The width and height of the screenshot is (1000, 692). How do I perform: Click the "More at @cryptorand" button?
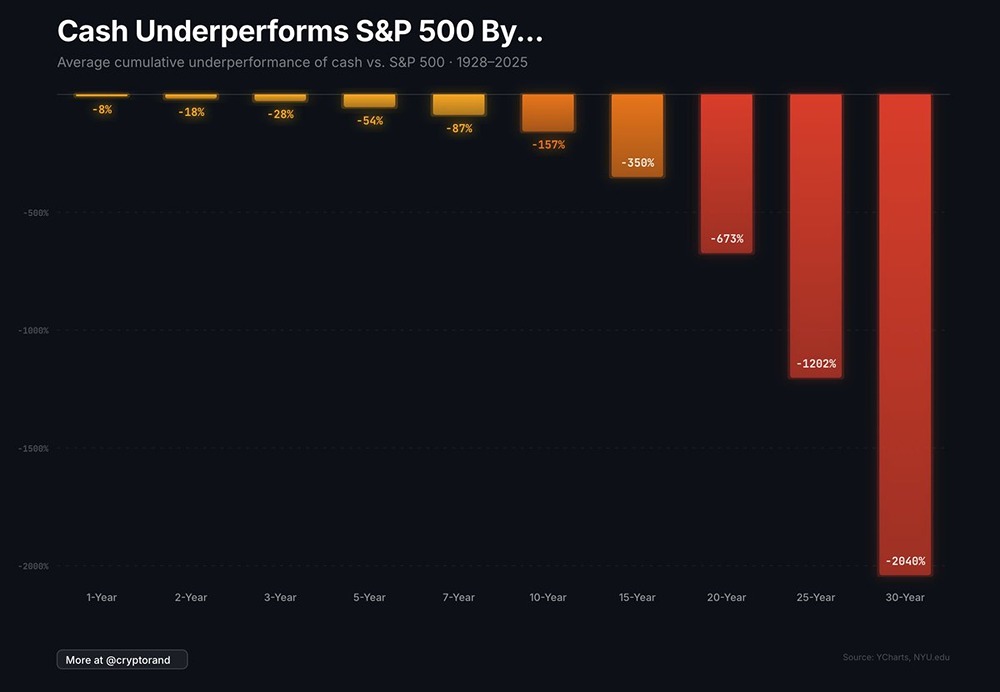tap(122, 660)
